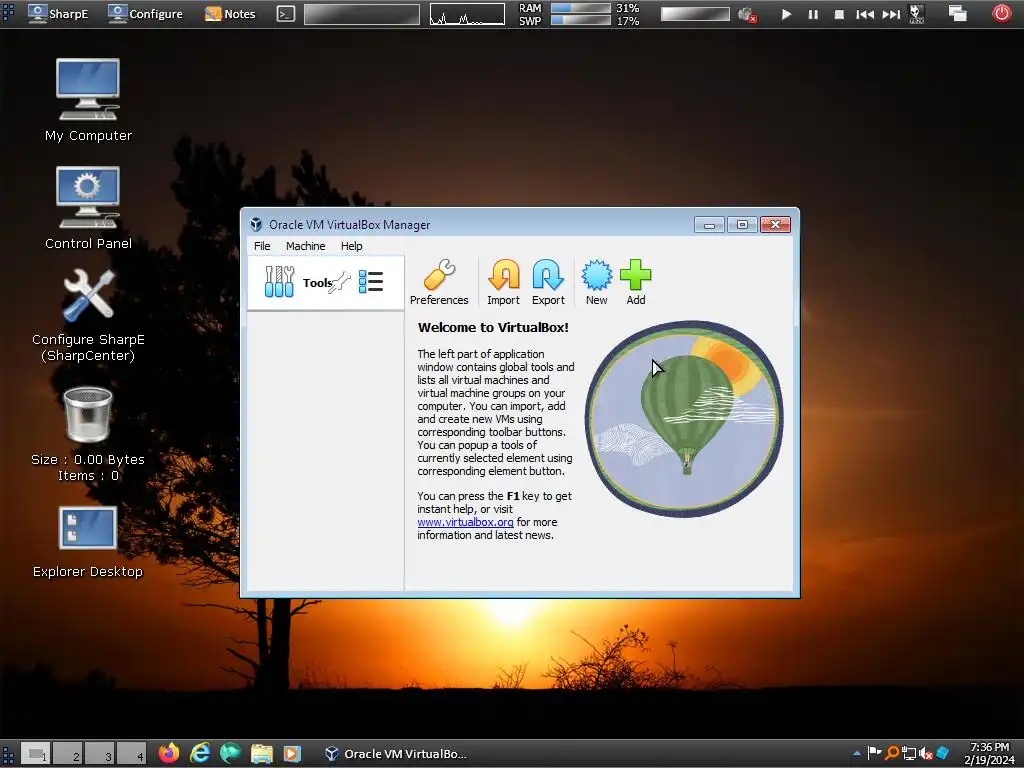Image resolution: width=1024 pixels, height=768 pixels.
Task: Click the muted mixer icon in top bar
Action: click(x=746, y=14)
